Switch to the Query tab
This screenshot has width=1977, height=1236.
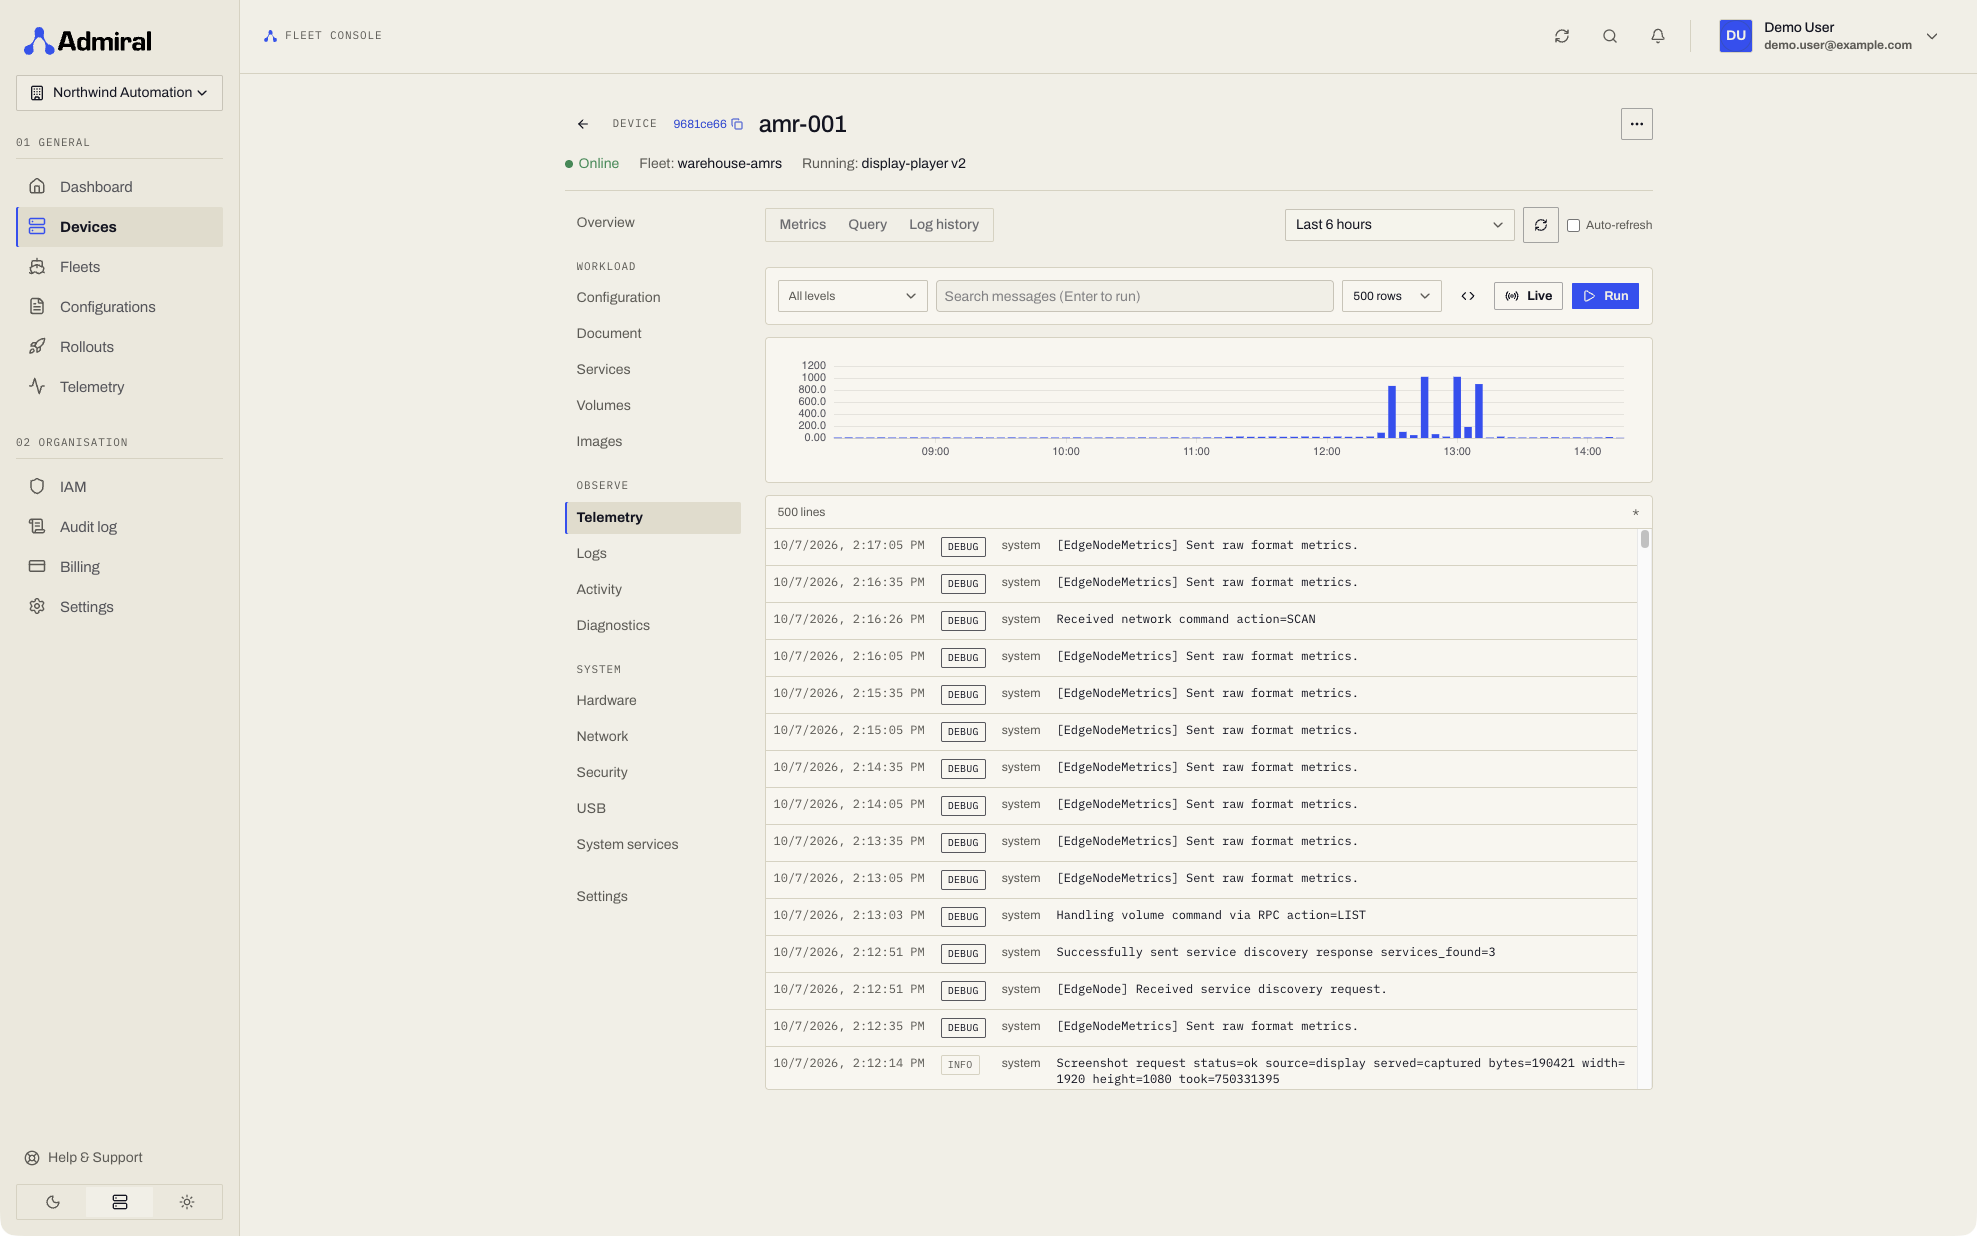point(867,225)
